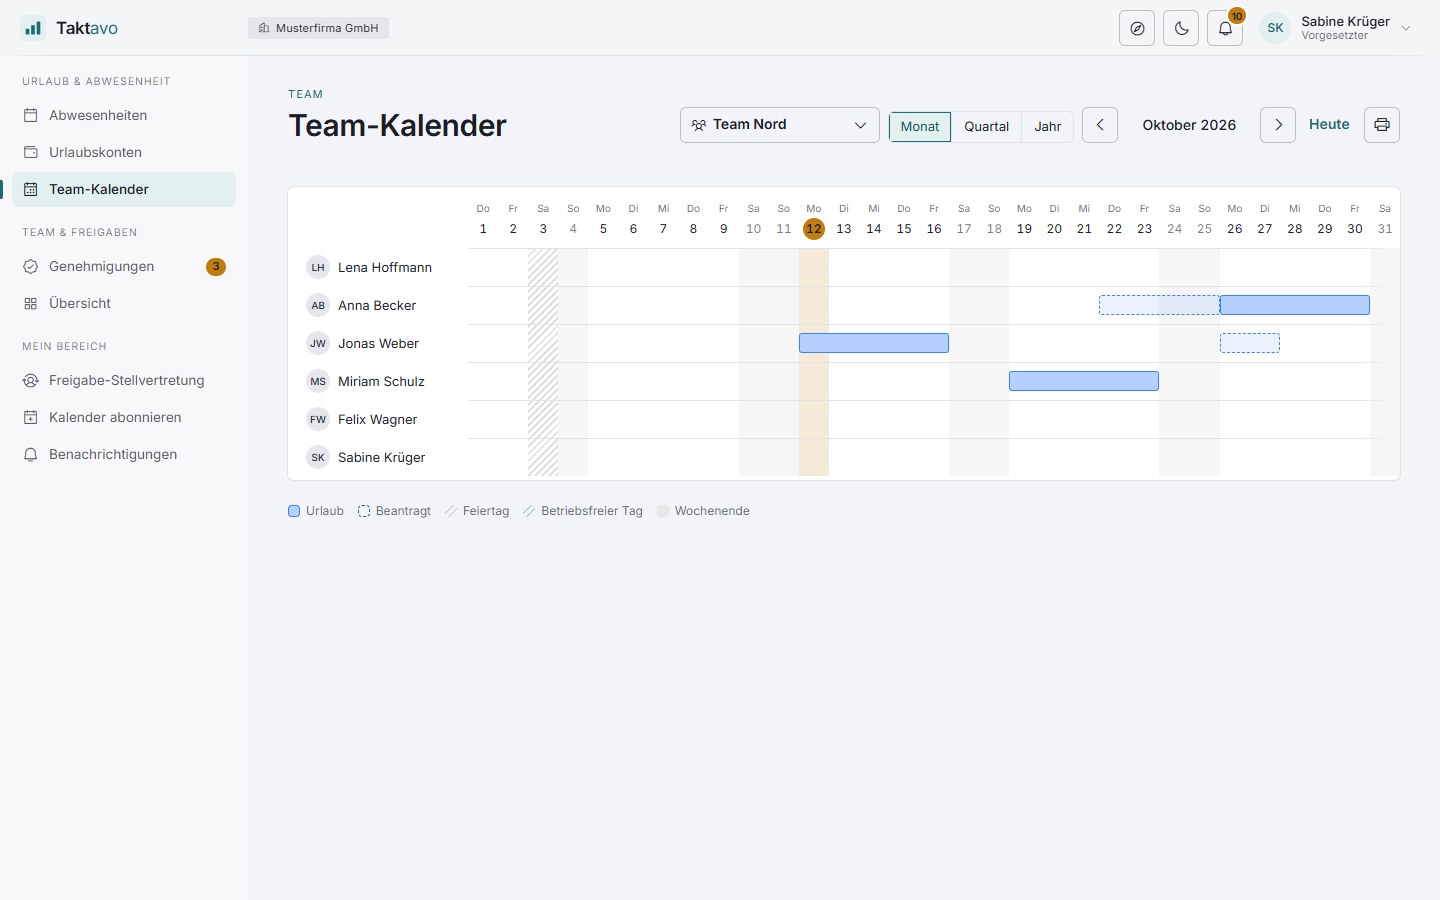Click day 3 in calendar header
1440x900 pixels.
coord(543,229)
